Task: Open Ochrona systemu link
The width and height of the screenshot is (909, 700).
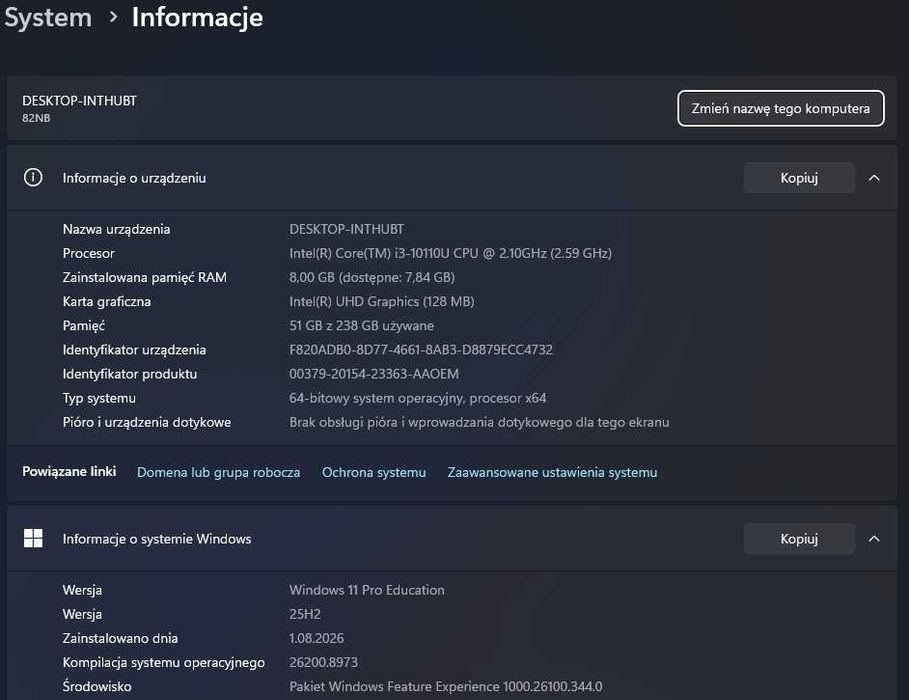Action: 374,472
